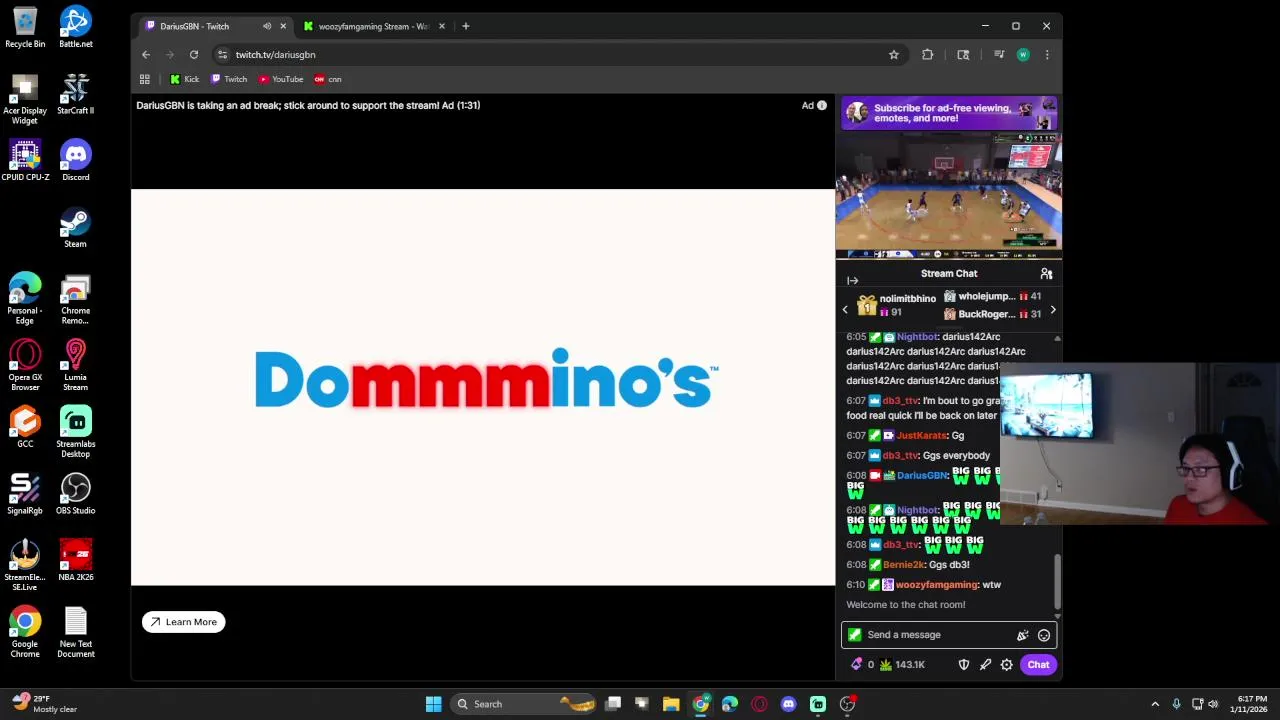Screen dimensions: 1280x720
Task: Open the chat identity badge in message box
Action: 854,635
